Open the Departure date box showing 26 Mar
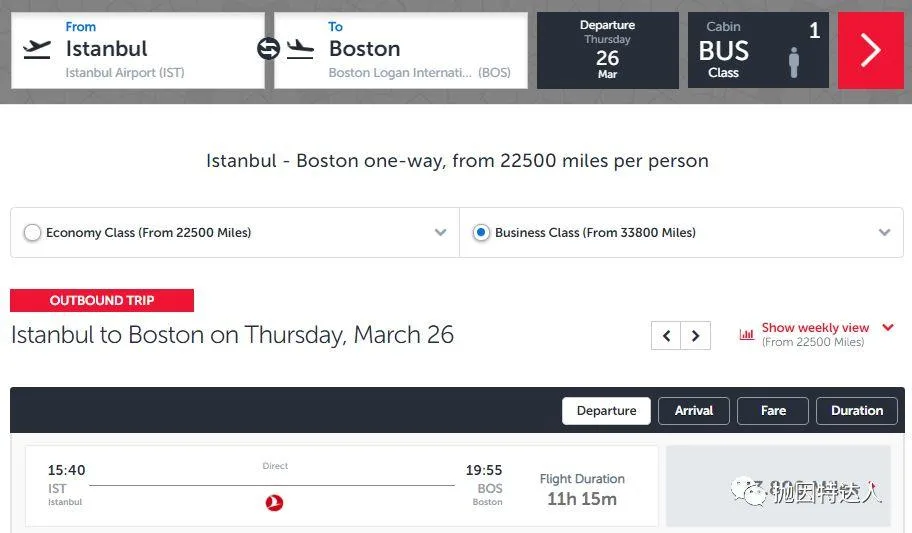Viewport: 912px width, 533px height. pyautogui.click(x=608, y=51)
